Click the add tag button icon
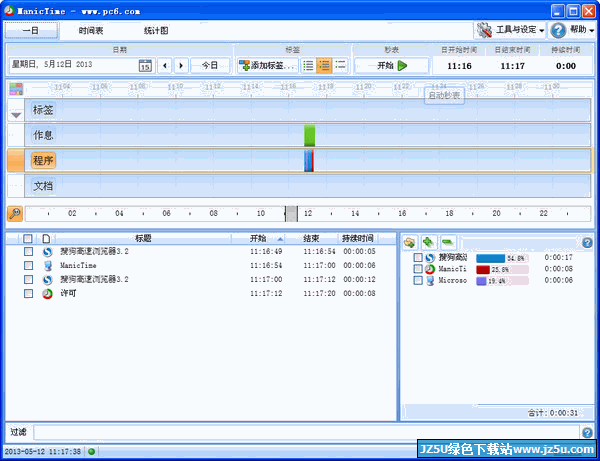The width and height of the screenshot is (600, 461). [x=244, y=65]
